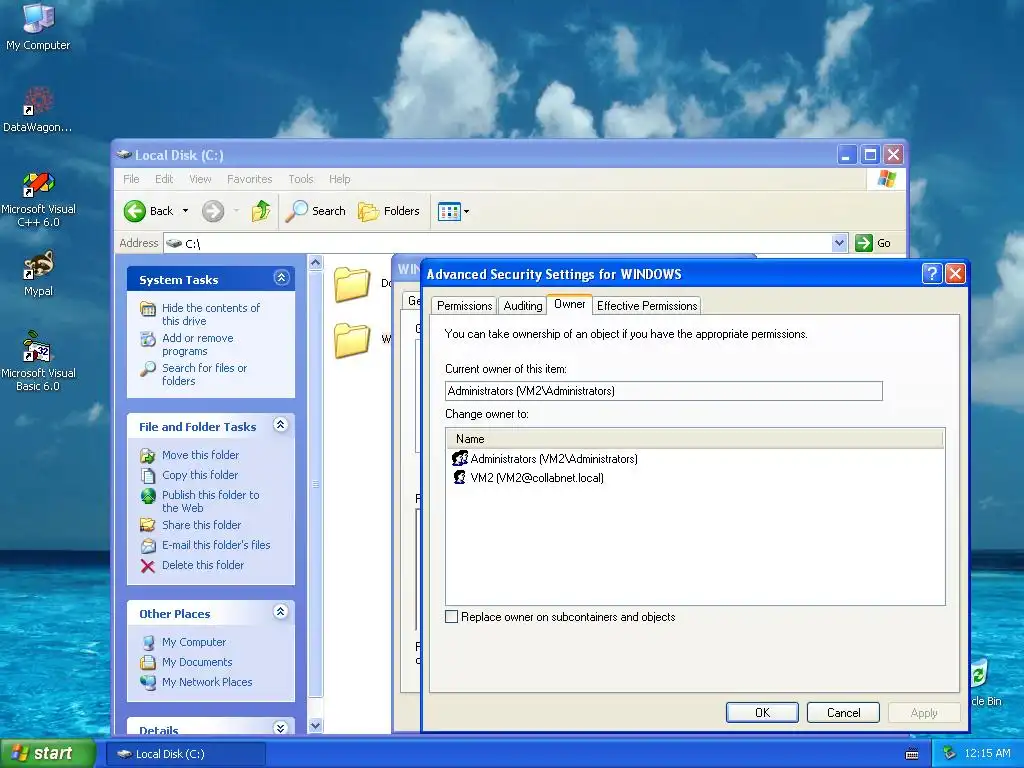The image size is (1024, 768).
Task: Click Local Disk (C:) taskbar button
Action: 185,754
